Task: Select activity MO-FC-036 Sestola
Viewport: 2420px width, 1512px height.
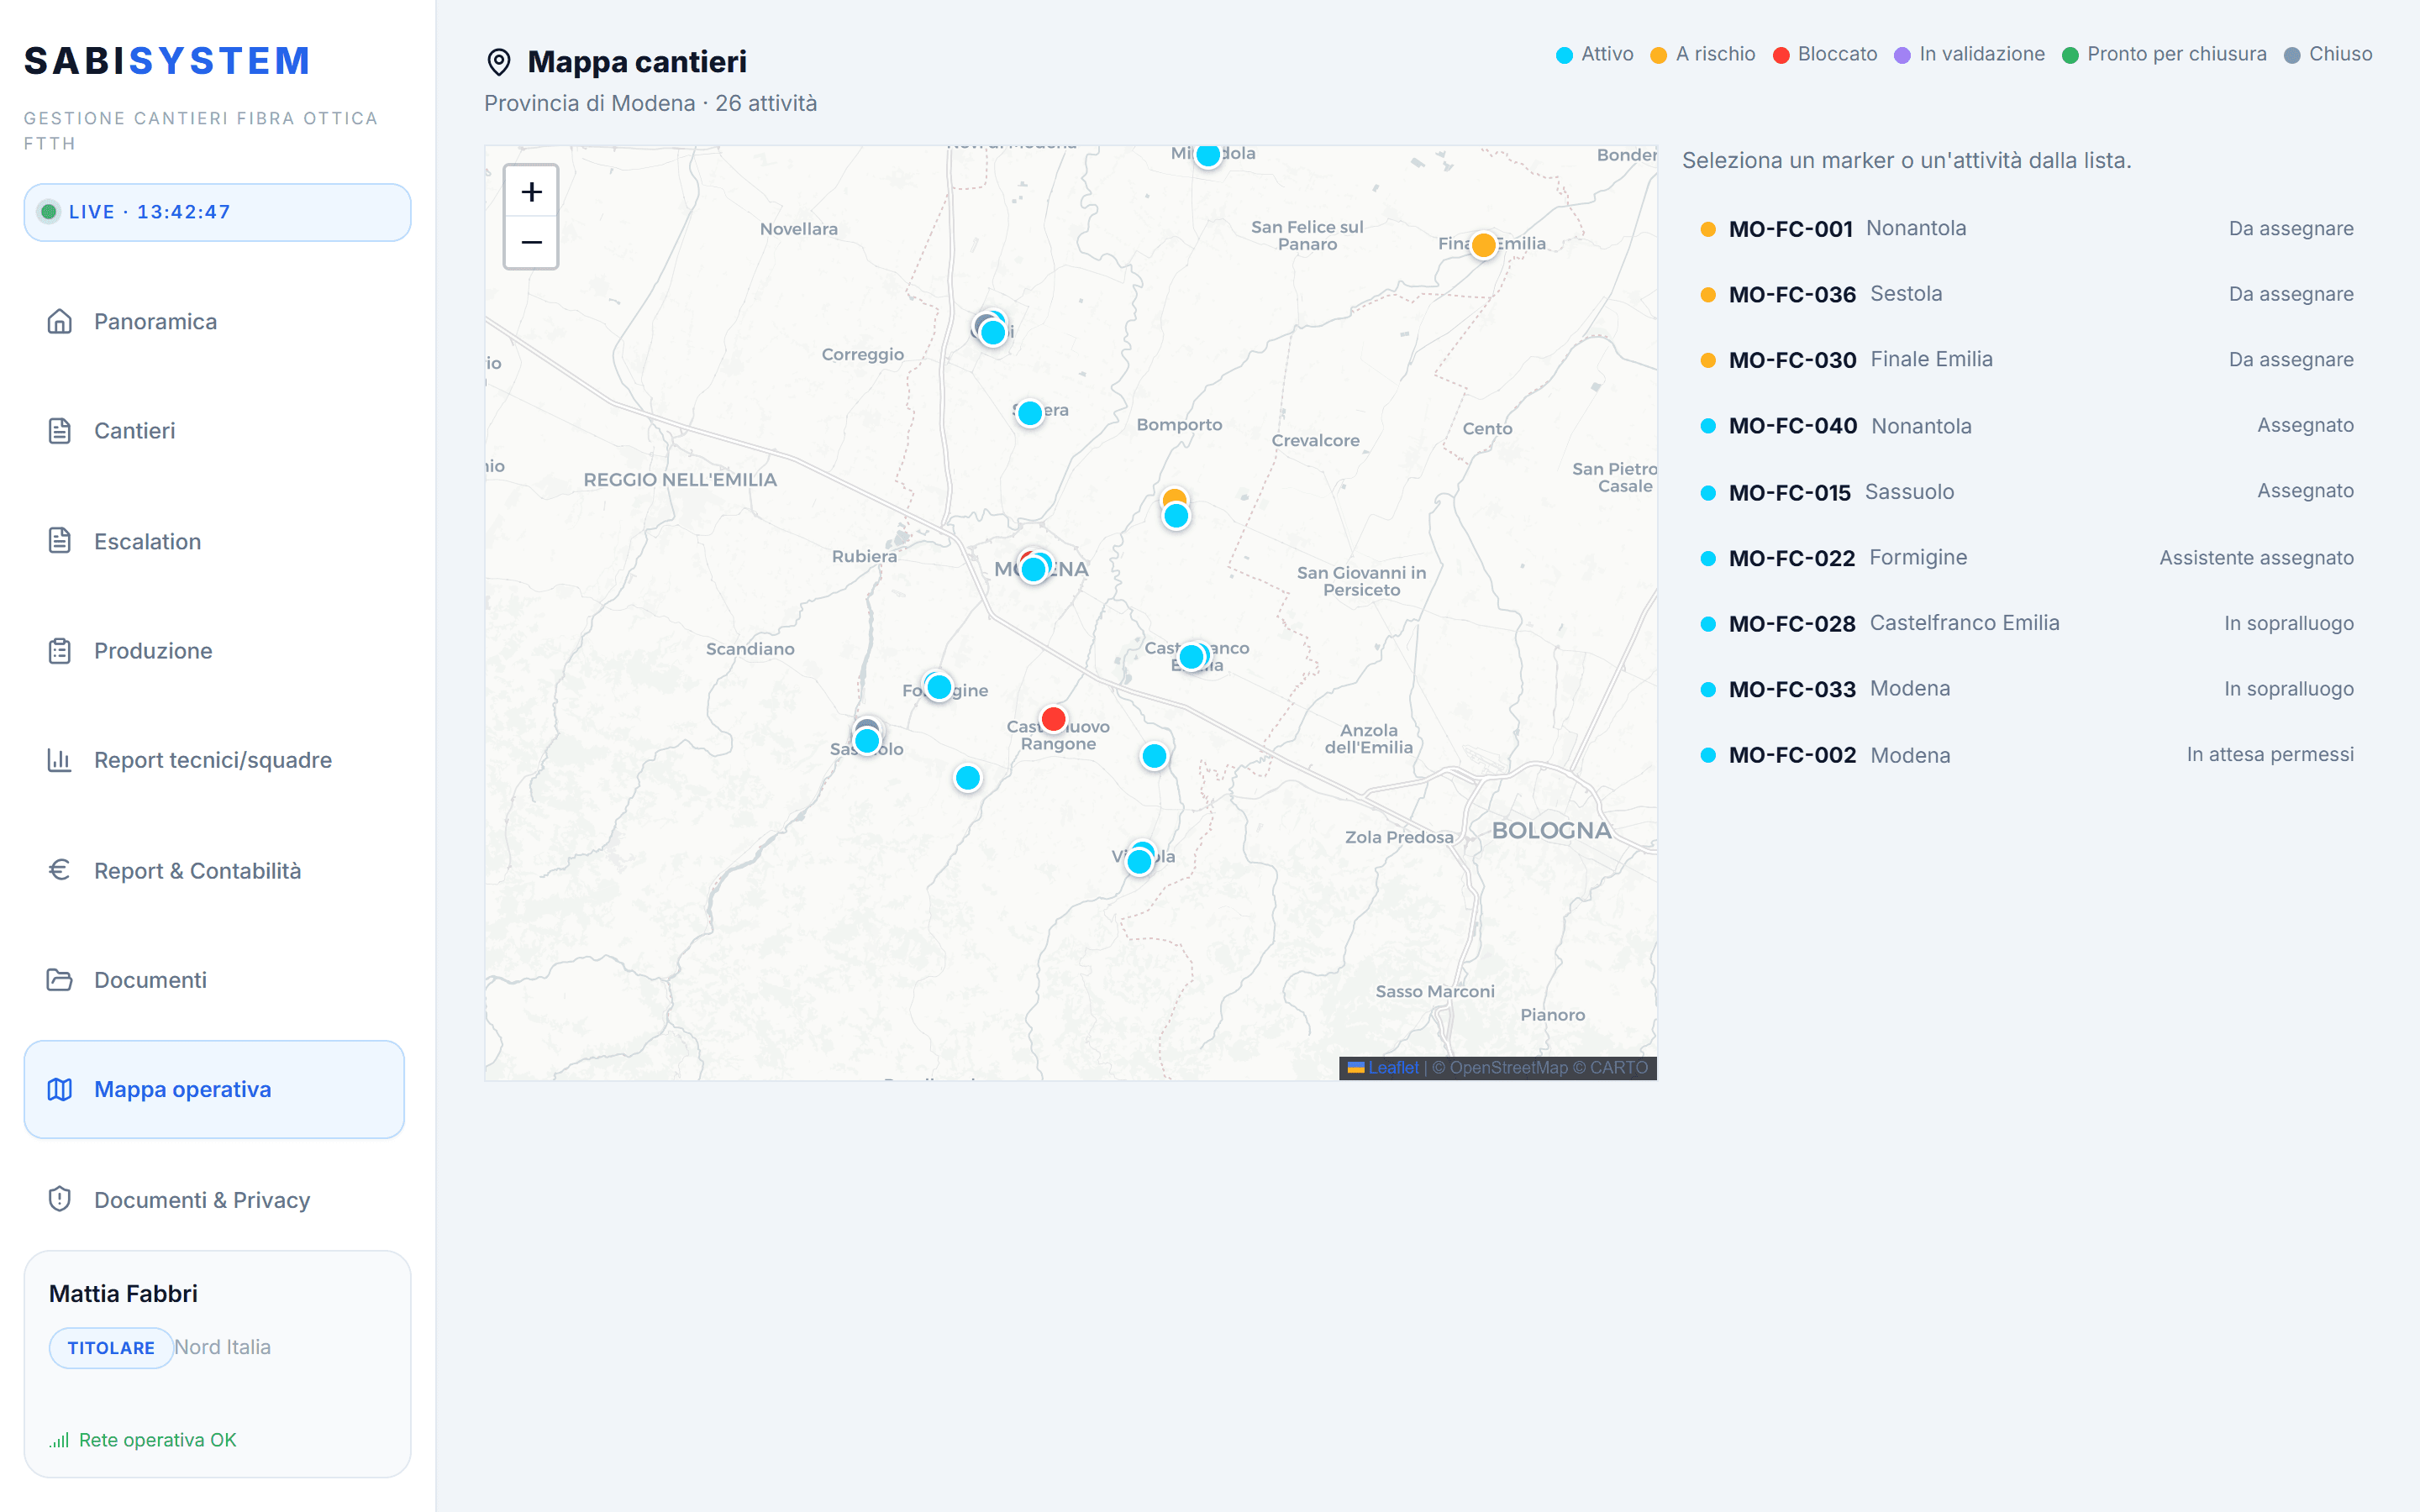Action: pos(2027,294)
